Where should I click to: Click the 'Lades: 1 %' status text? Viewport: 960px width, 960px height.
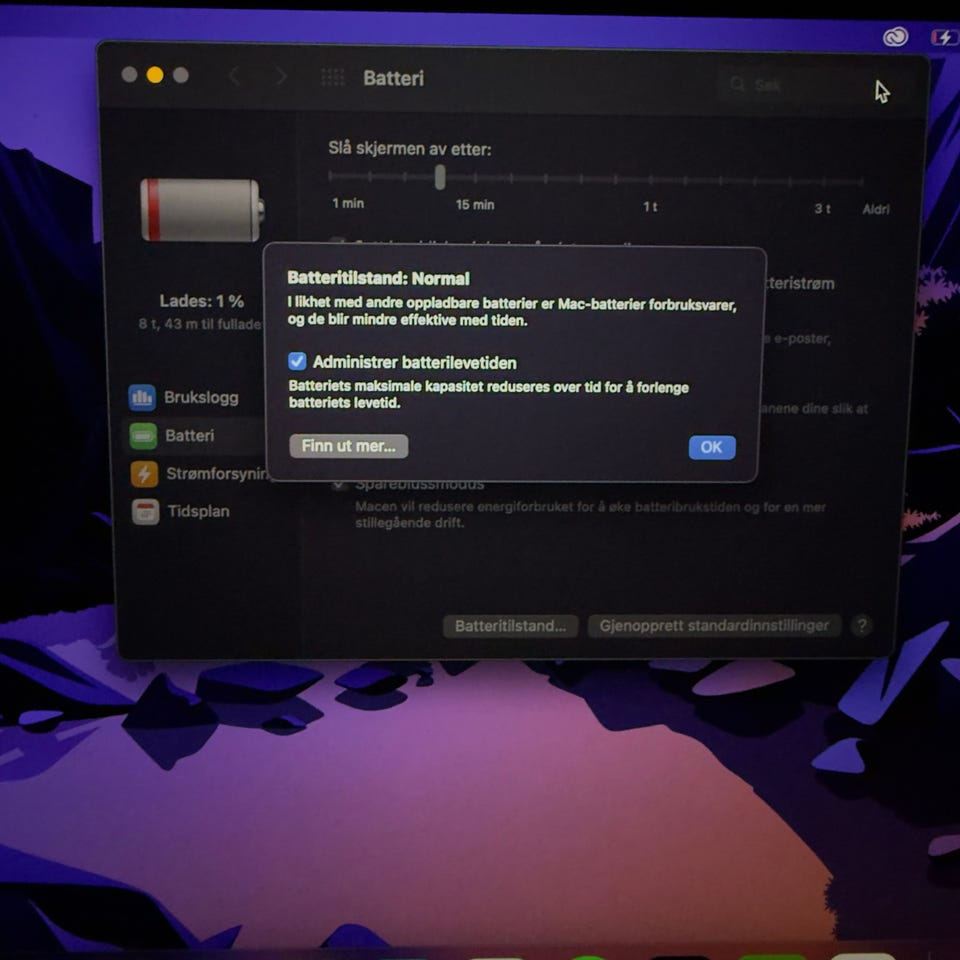(x=201, y=301)
